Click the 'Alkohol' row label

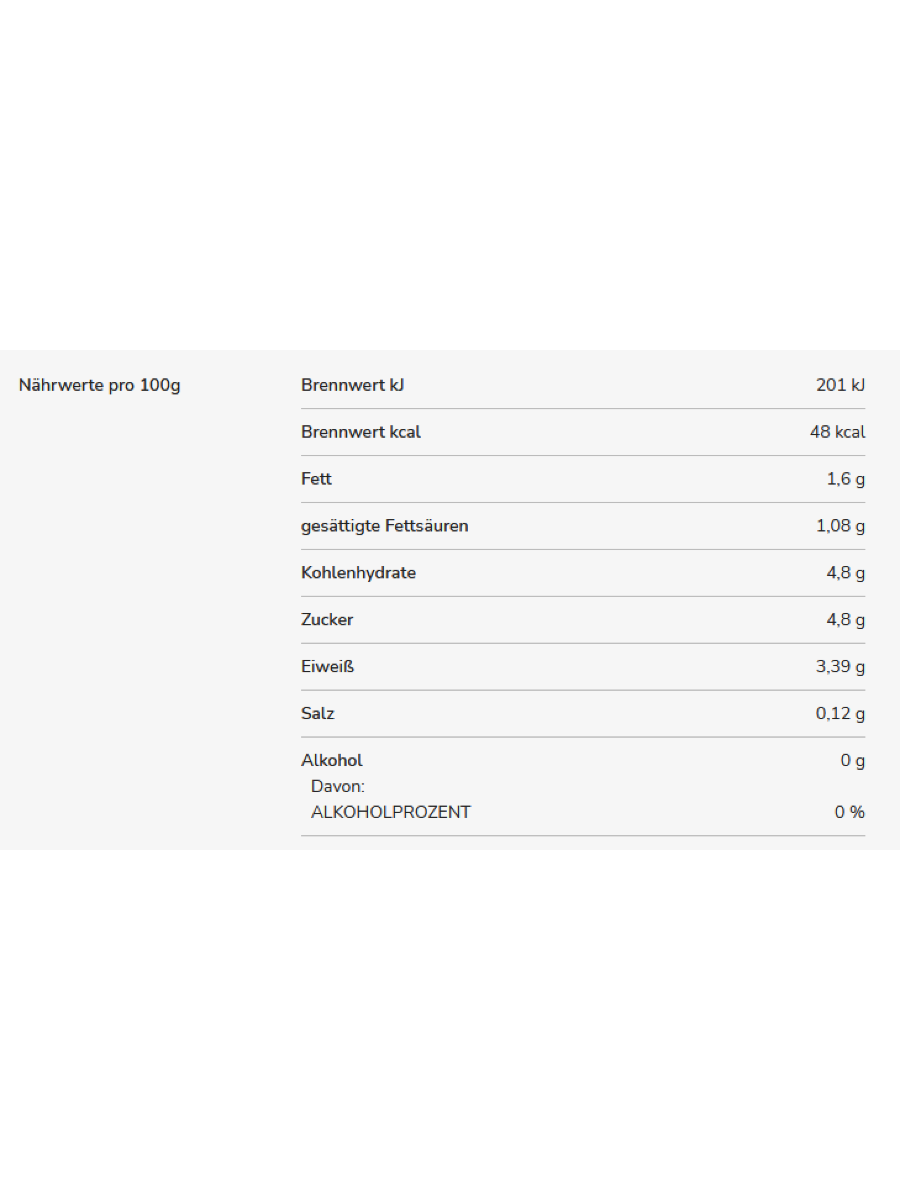332,761
